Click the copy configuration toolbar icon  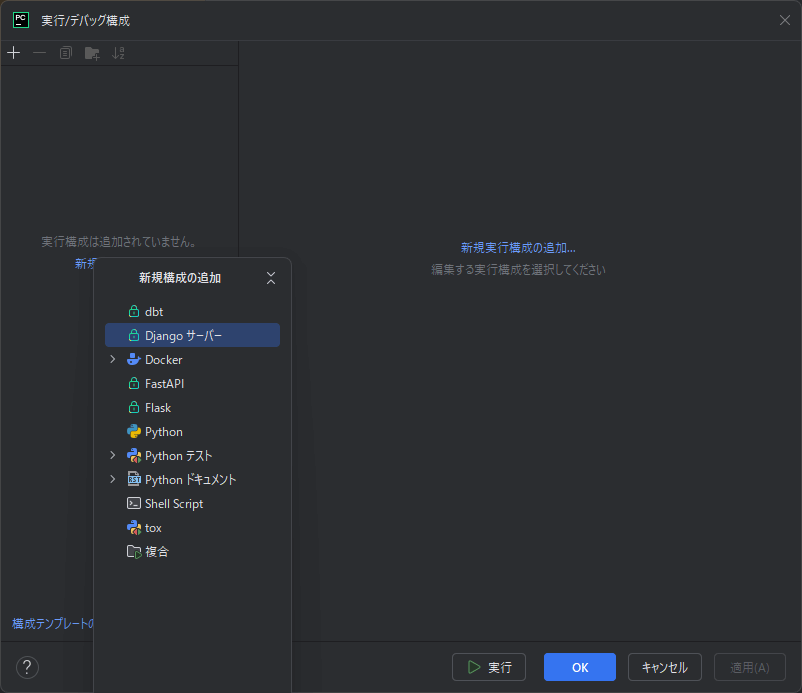click(x=66, y=53)
